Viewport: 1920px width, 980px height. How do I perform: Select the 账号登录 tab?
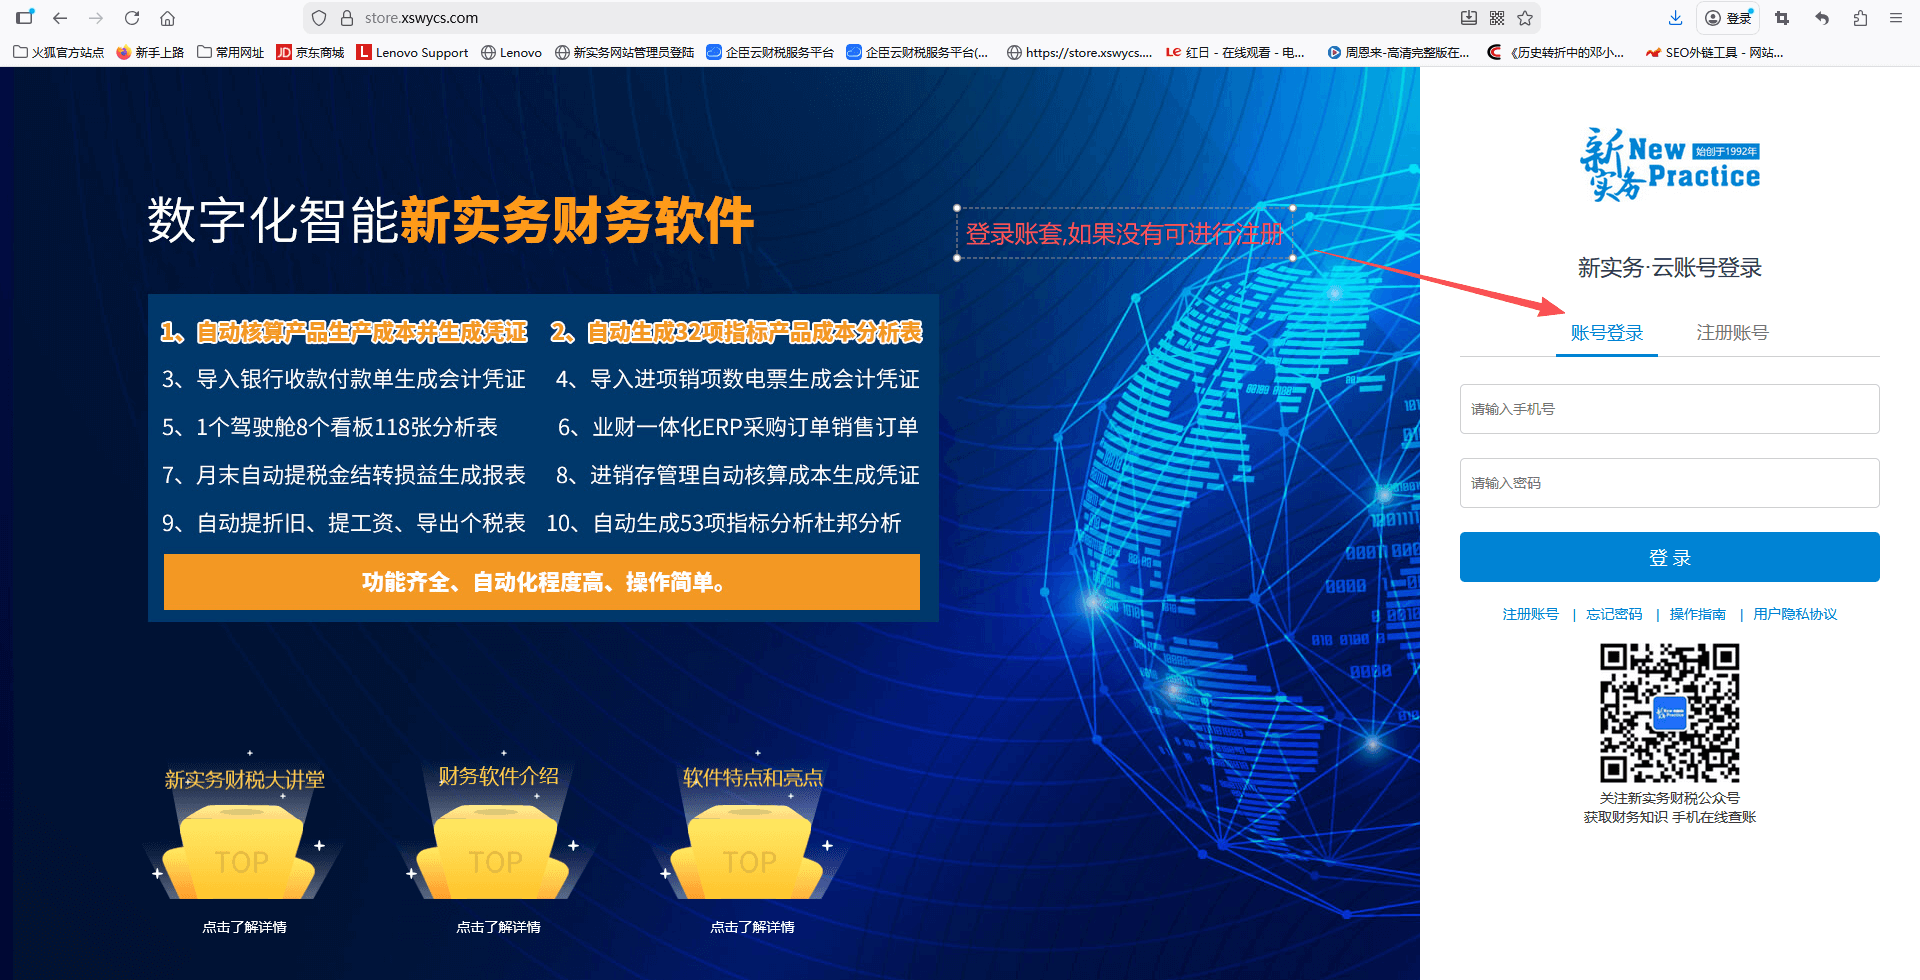tap(1607, 333)
